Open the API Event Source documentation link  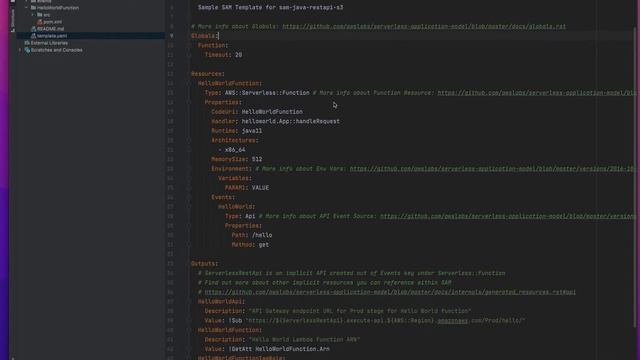click(507, 216)
